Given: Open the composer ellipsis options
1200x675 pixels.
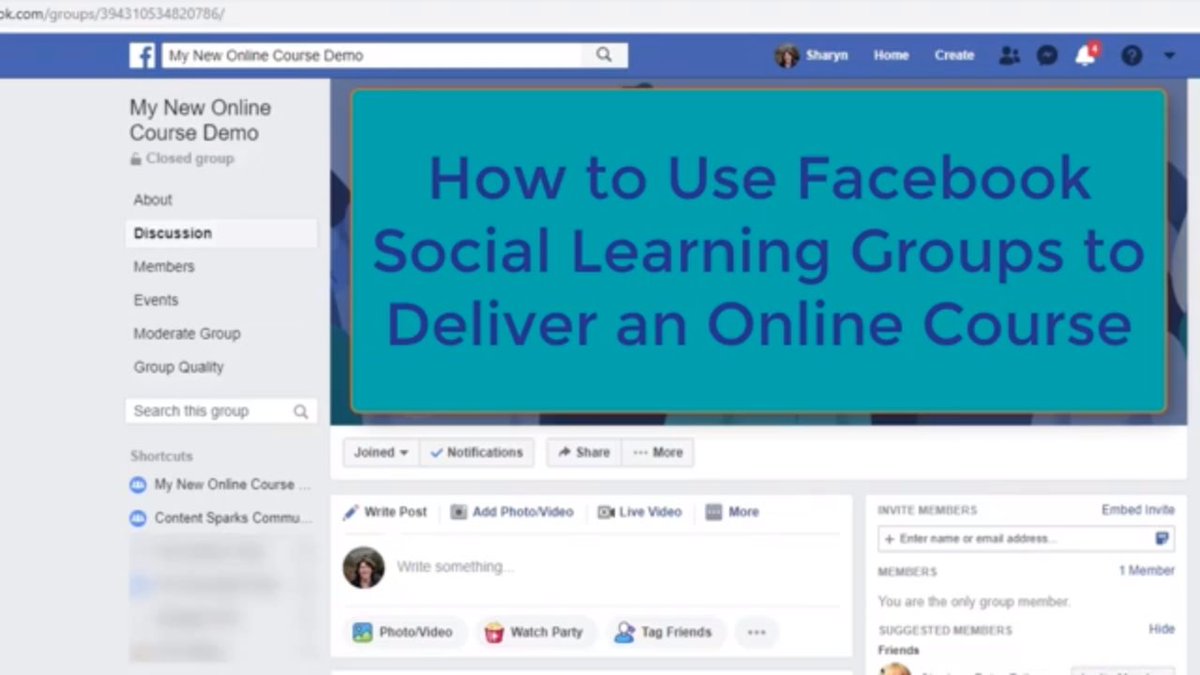Looking at the screenshot, I should [756, 632].
